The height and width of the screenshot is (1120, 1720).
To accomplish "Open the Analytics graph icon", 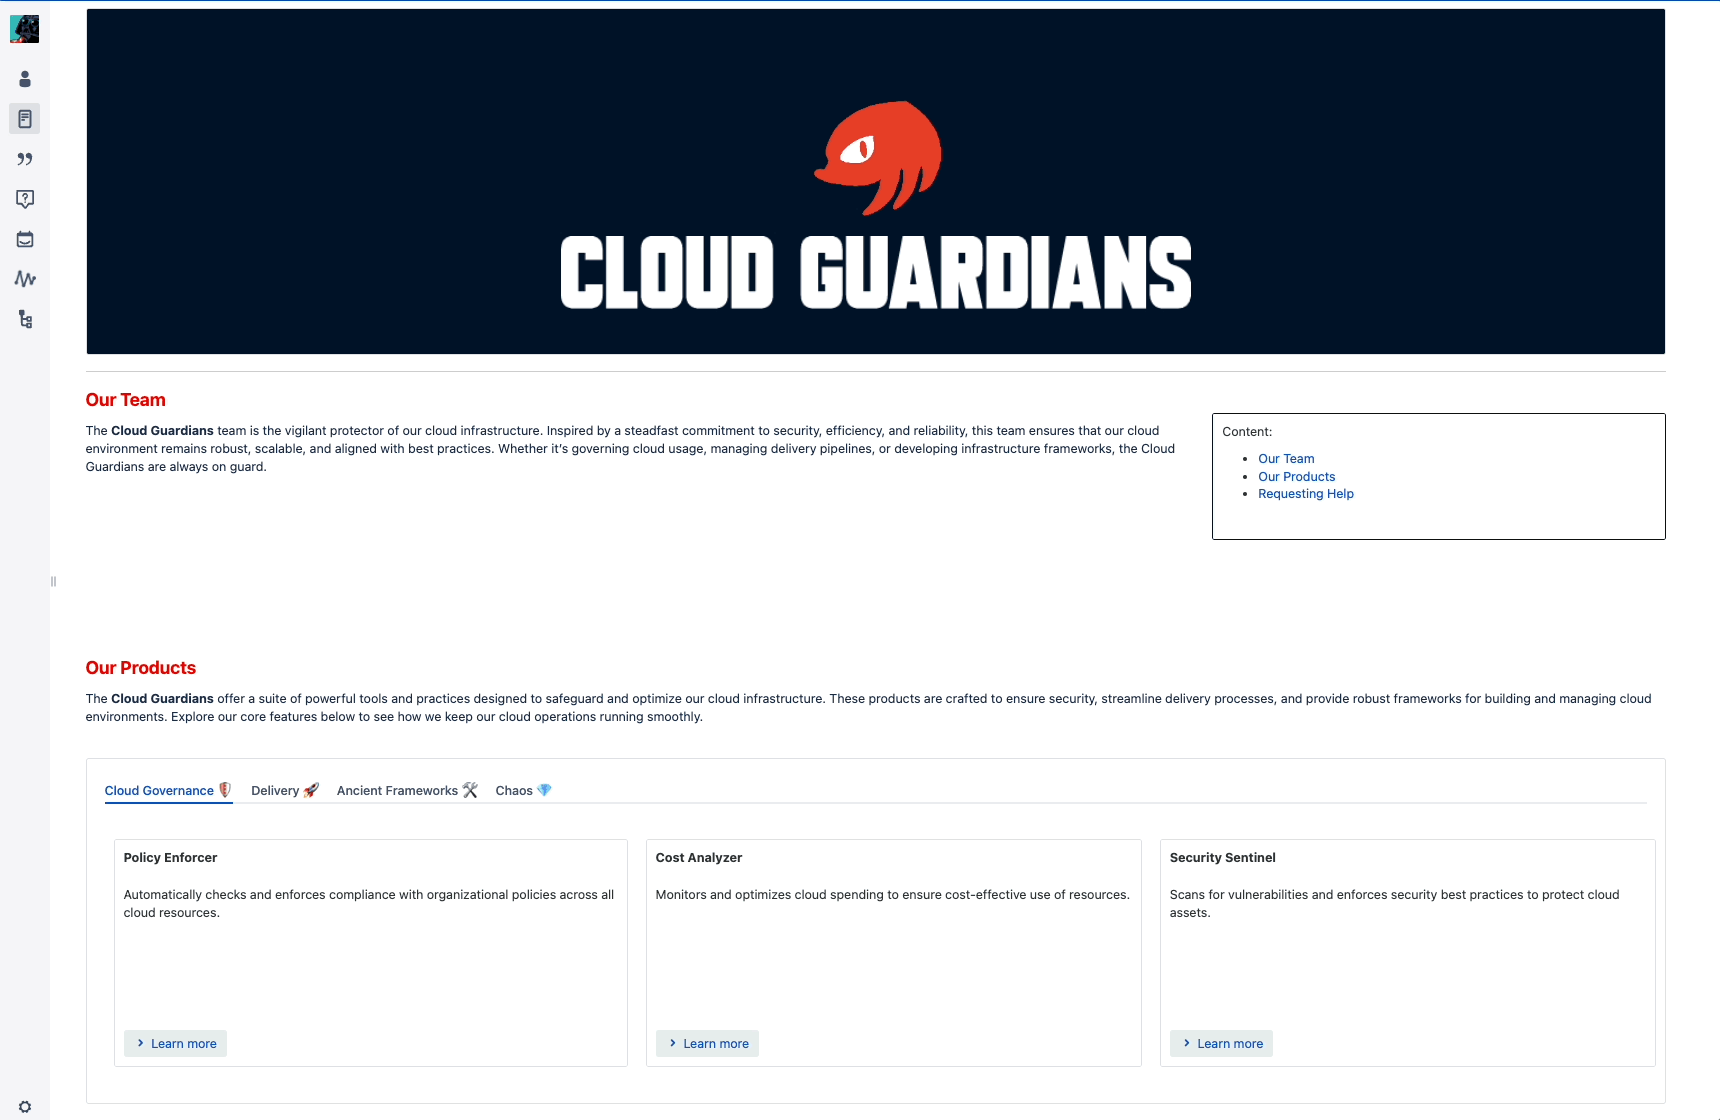I will [x=25, y=279].
